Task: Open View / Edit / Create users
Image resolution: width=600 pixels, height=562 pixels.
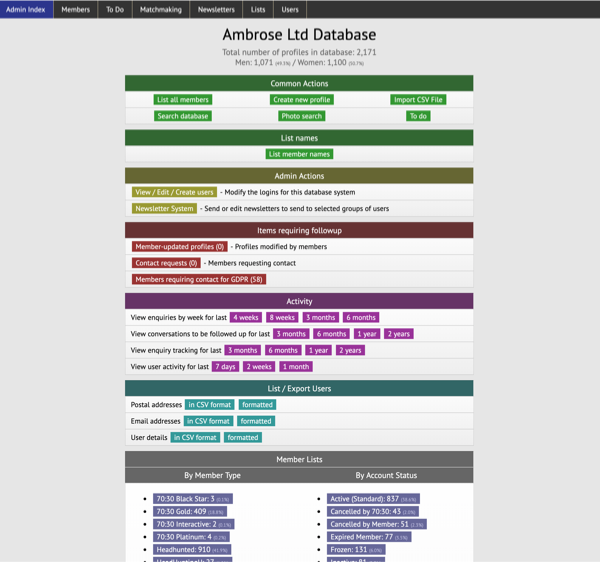Action: 174,192
